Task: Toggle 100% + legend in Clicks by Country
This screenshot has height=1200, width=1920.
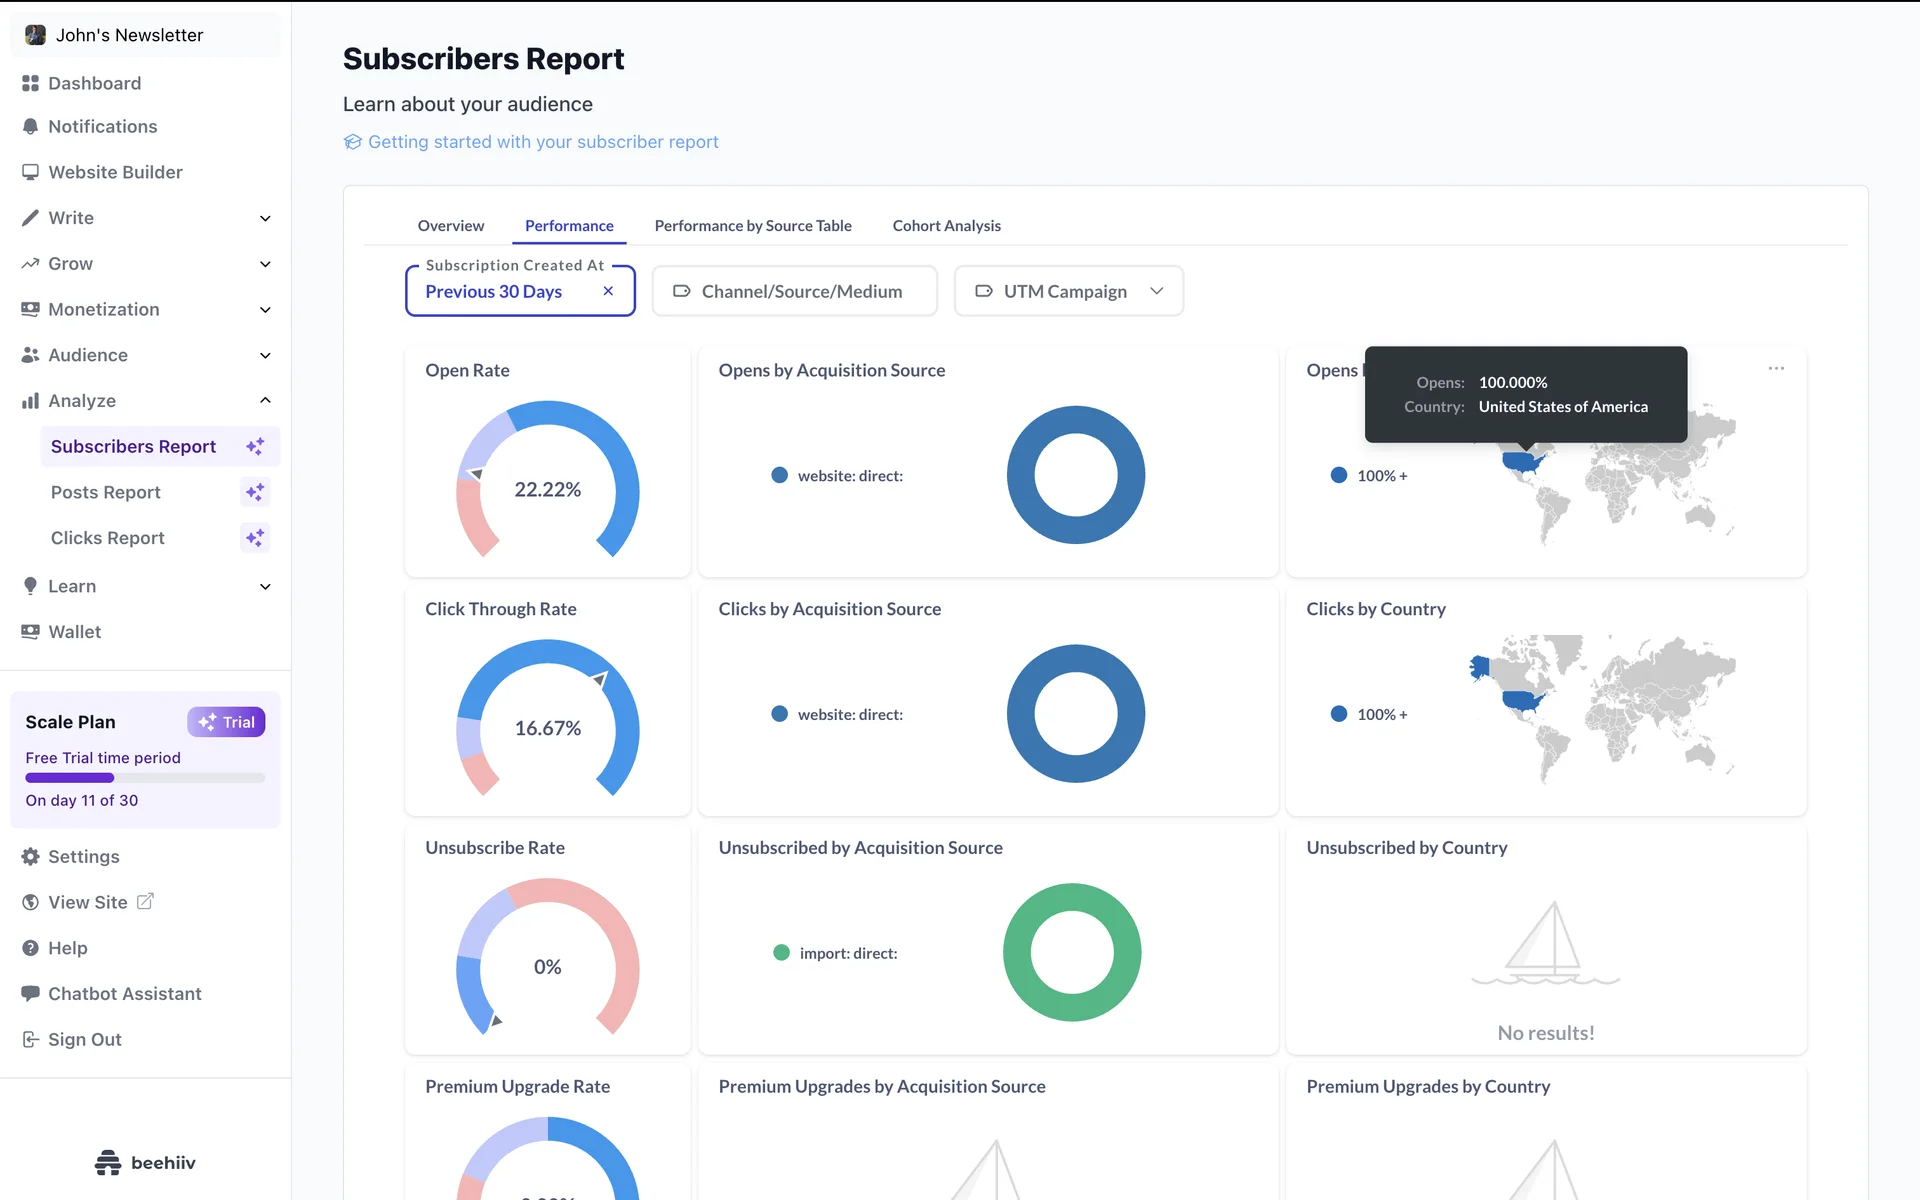Action: [x=1369, y=714]
